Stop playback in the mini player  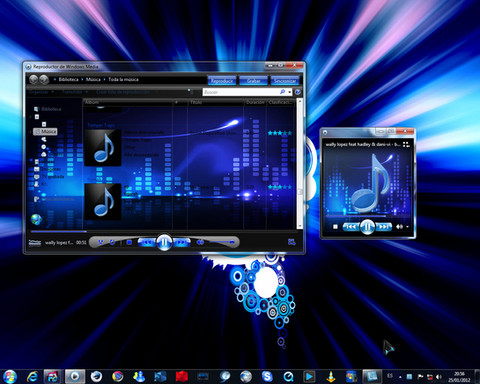pyautogui.click(x=335, y=227)
